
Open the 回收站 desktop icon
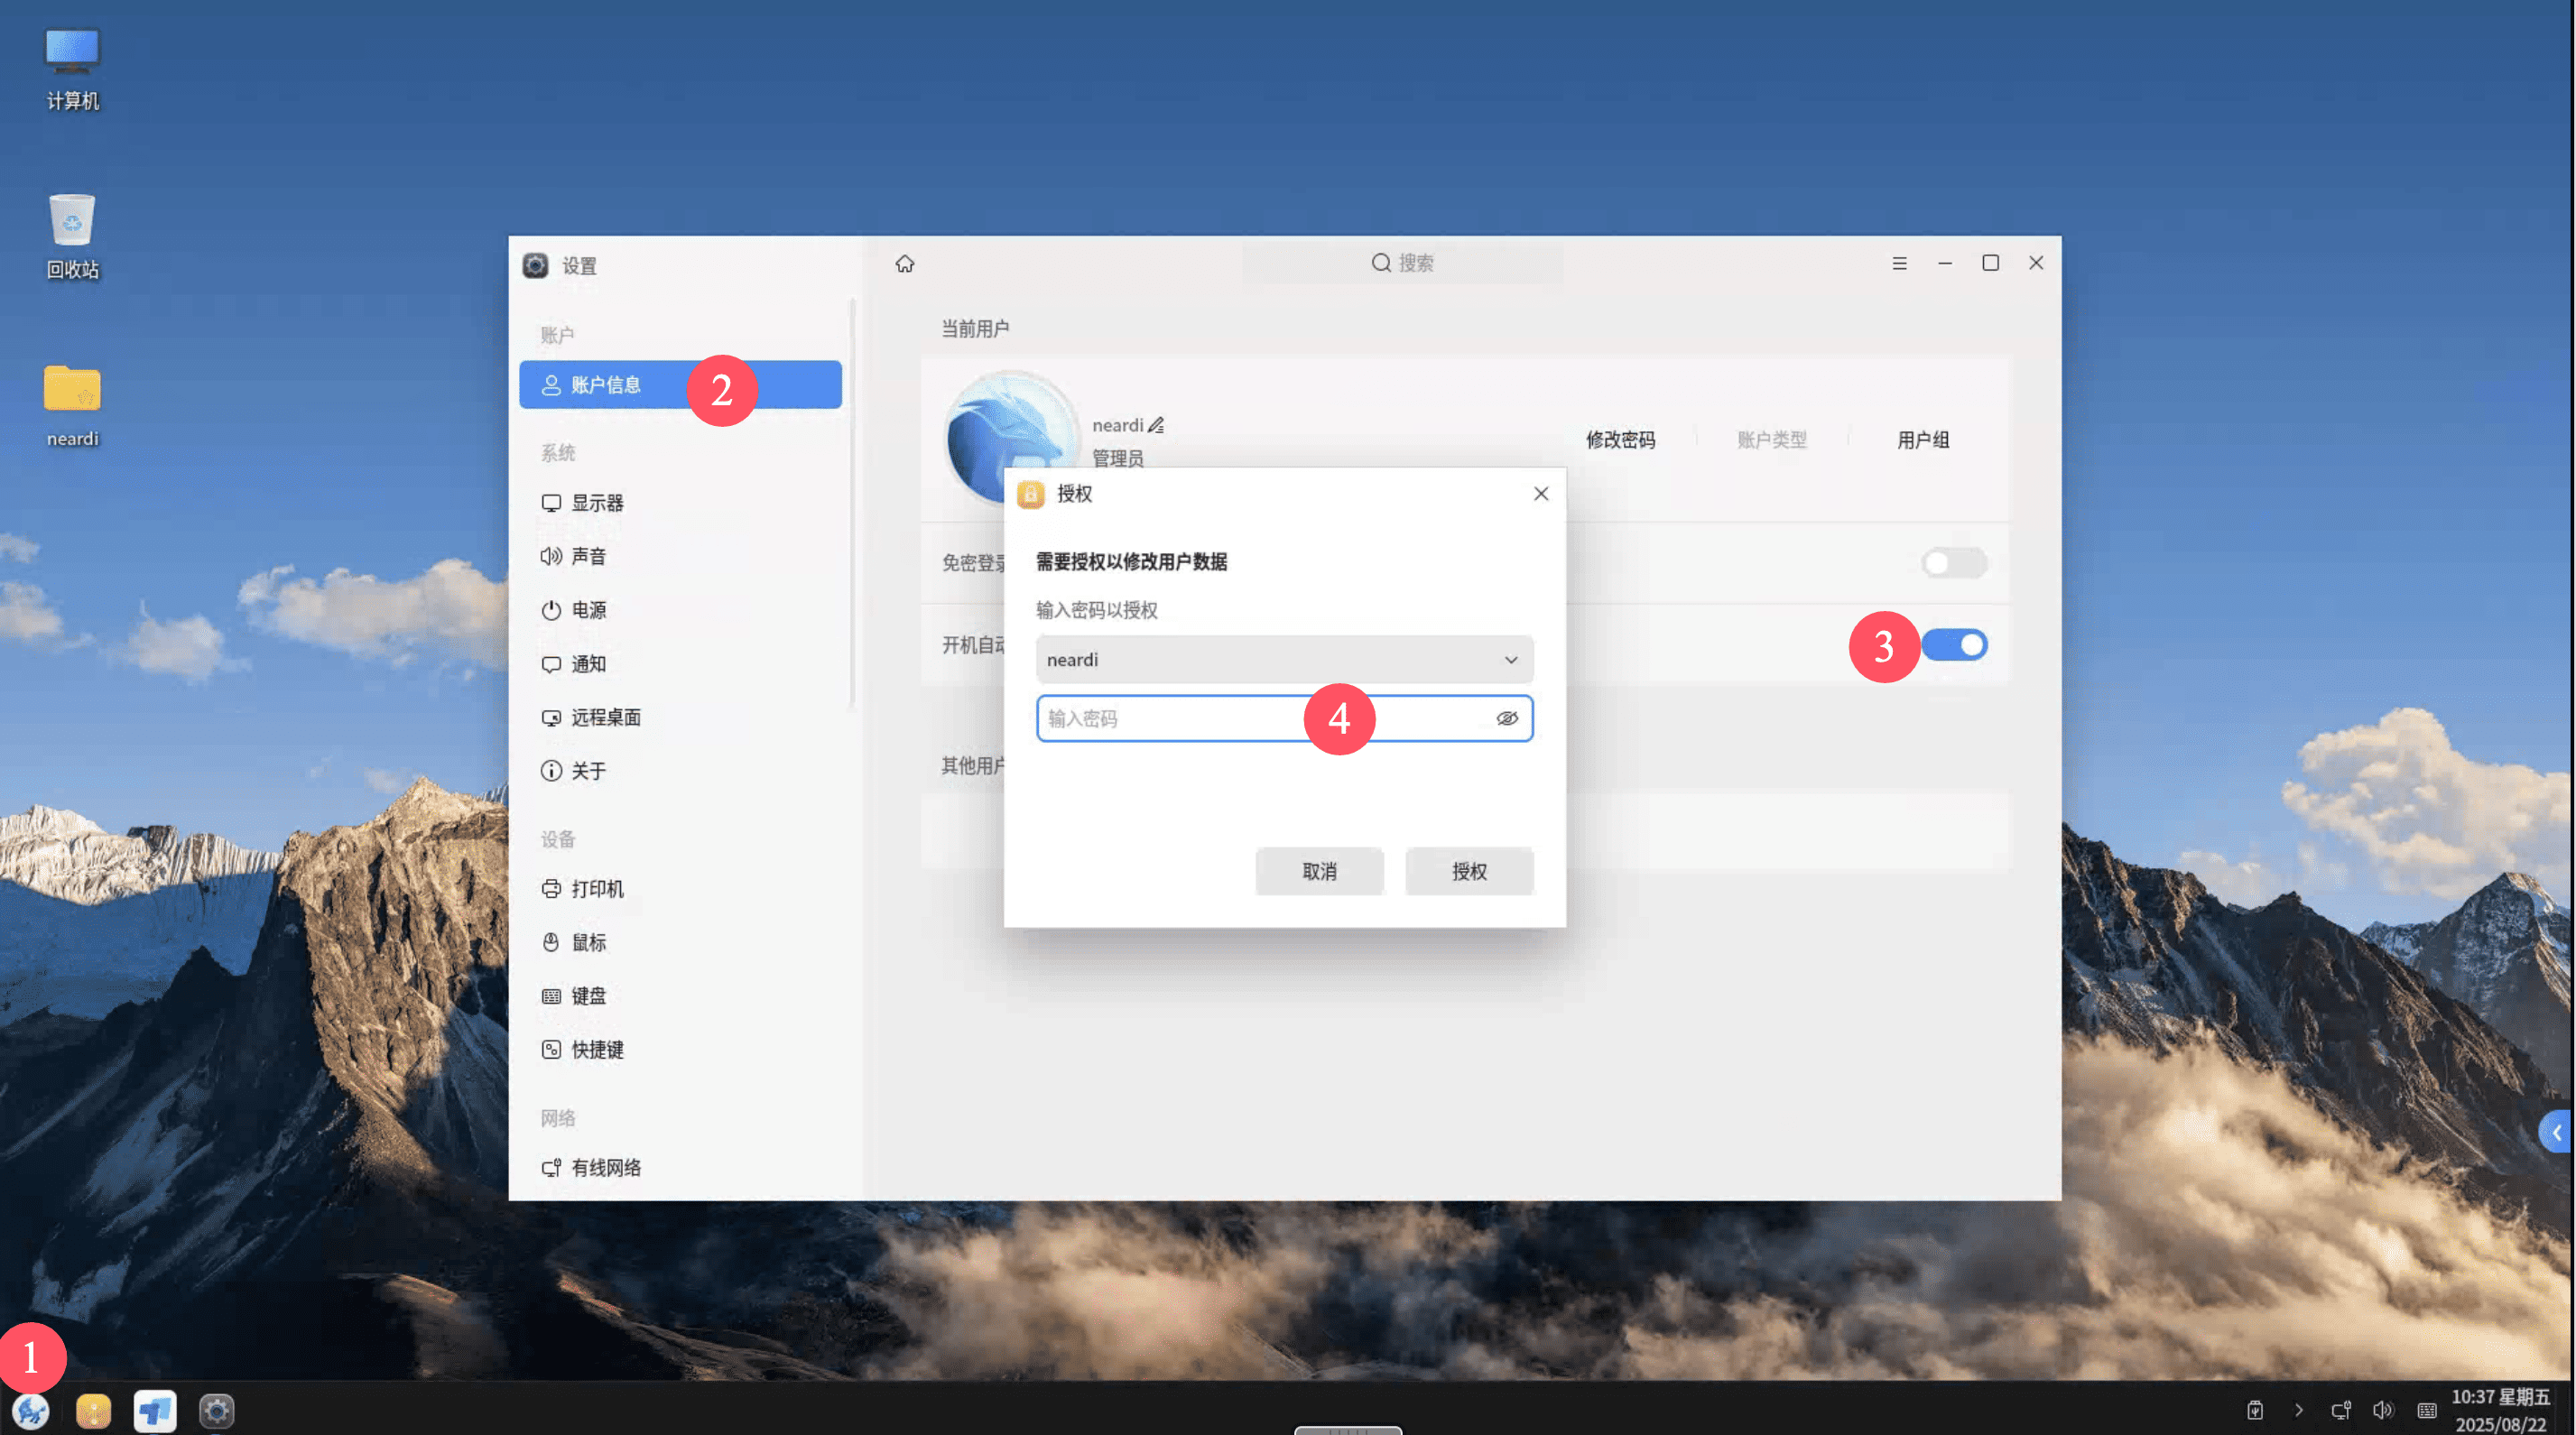(x=72, y=236)
